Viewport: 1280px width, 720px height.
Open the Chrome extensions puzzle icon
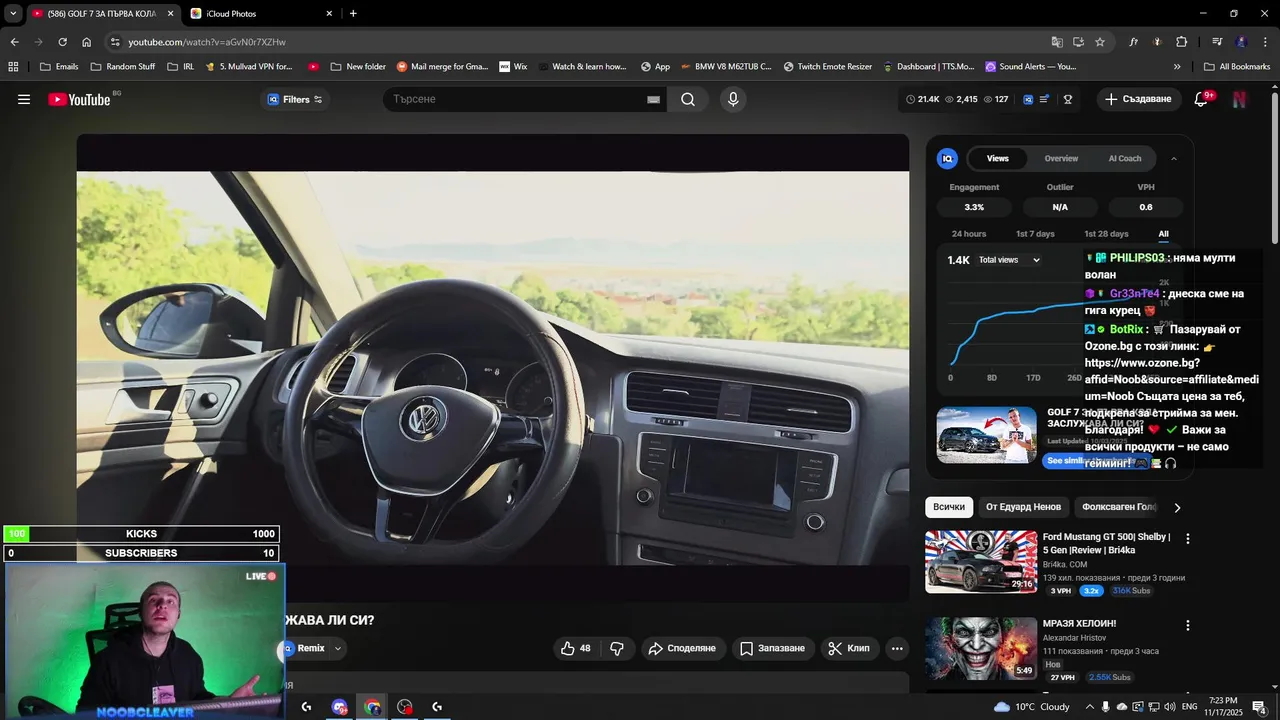tap(1182, 42)
